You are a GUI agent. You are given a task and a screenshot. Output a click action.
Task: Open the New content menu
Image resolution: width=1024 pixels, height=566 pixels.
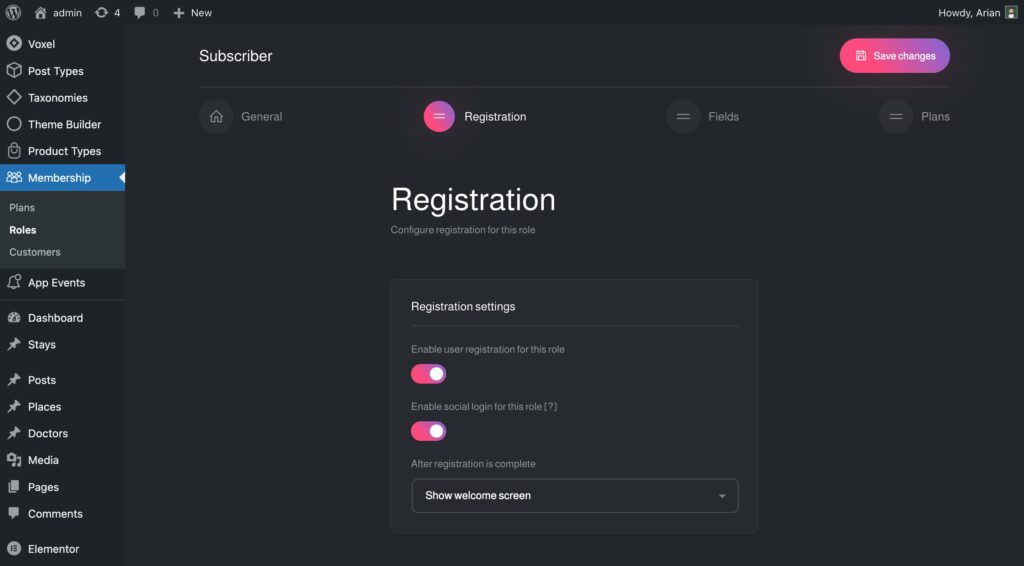pyautogui.click(x=192, y=13)
